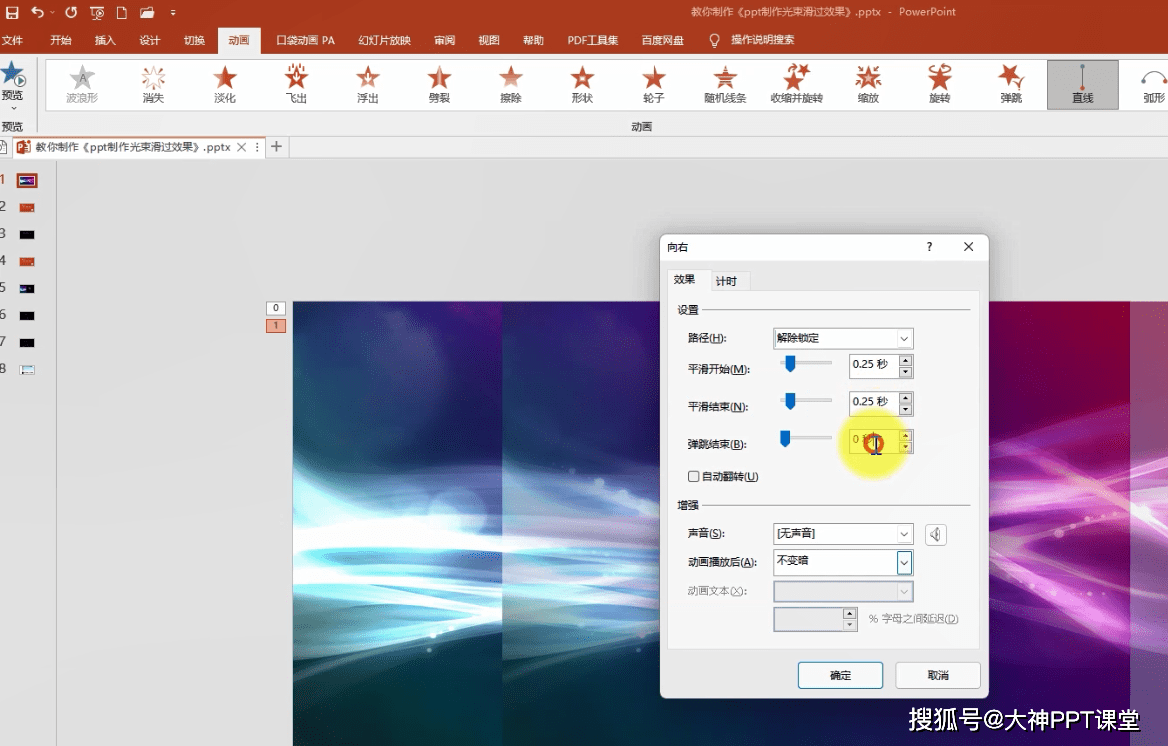Click the 取消 cancel button
The width and height of the screenshot is (1168, 746).
pyautogui.click(x=938, y=675)
